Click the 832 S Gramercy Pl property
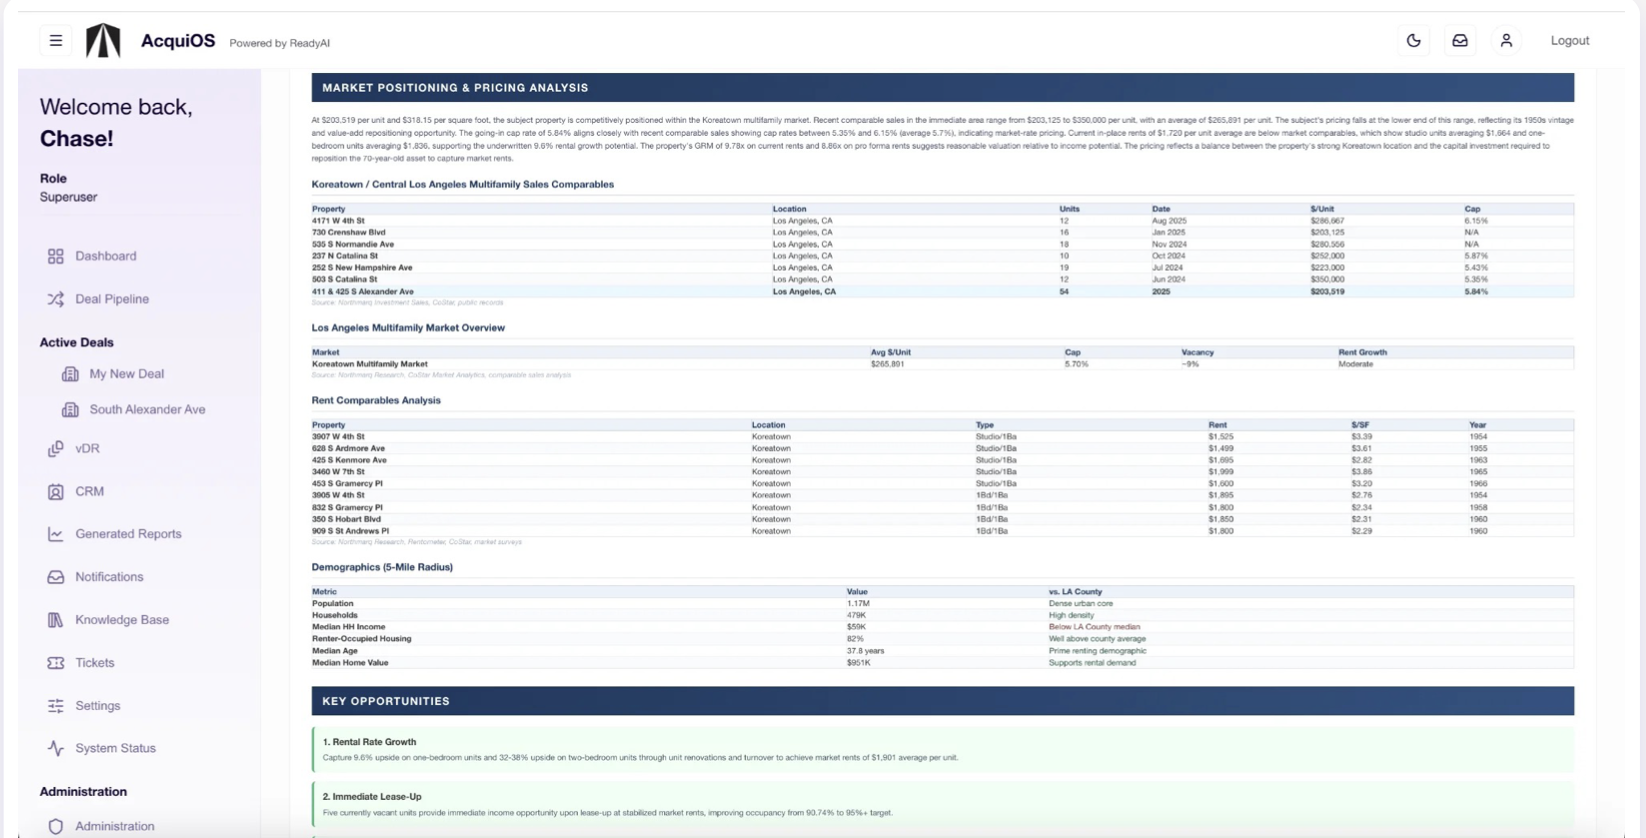 tap(347, 508)
